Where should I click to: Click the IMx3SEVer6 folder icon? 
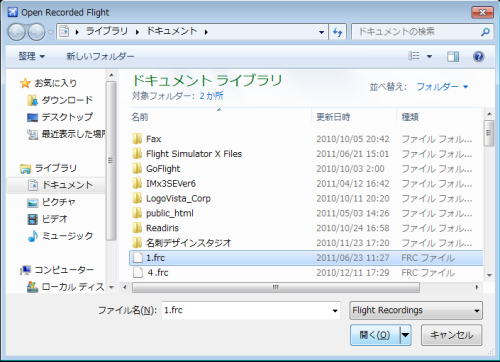137,183
